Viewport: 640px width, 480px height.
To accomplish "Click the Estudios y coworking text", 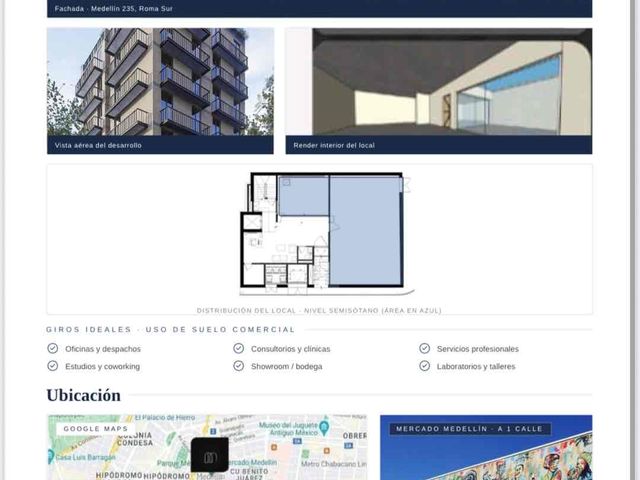I will click(x=102, y=367).
